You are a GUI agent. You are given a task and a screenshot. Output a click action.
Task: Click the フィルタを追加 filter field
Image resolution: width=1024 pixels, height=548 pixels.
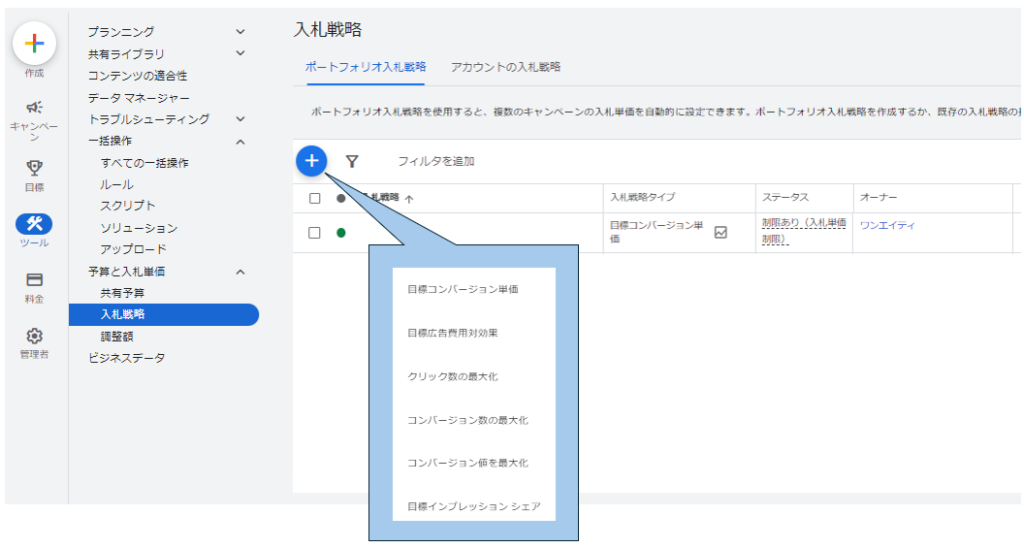point(436,161)
